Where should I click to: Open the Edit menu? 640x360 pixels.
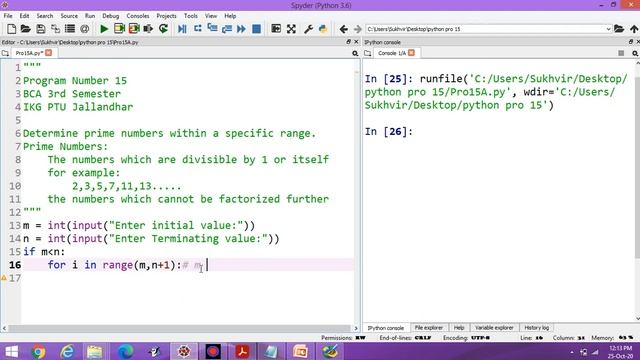24,16
